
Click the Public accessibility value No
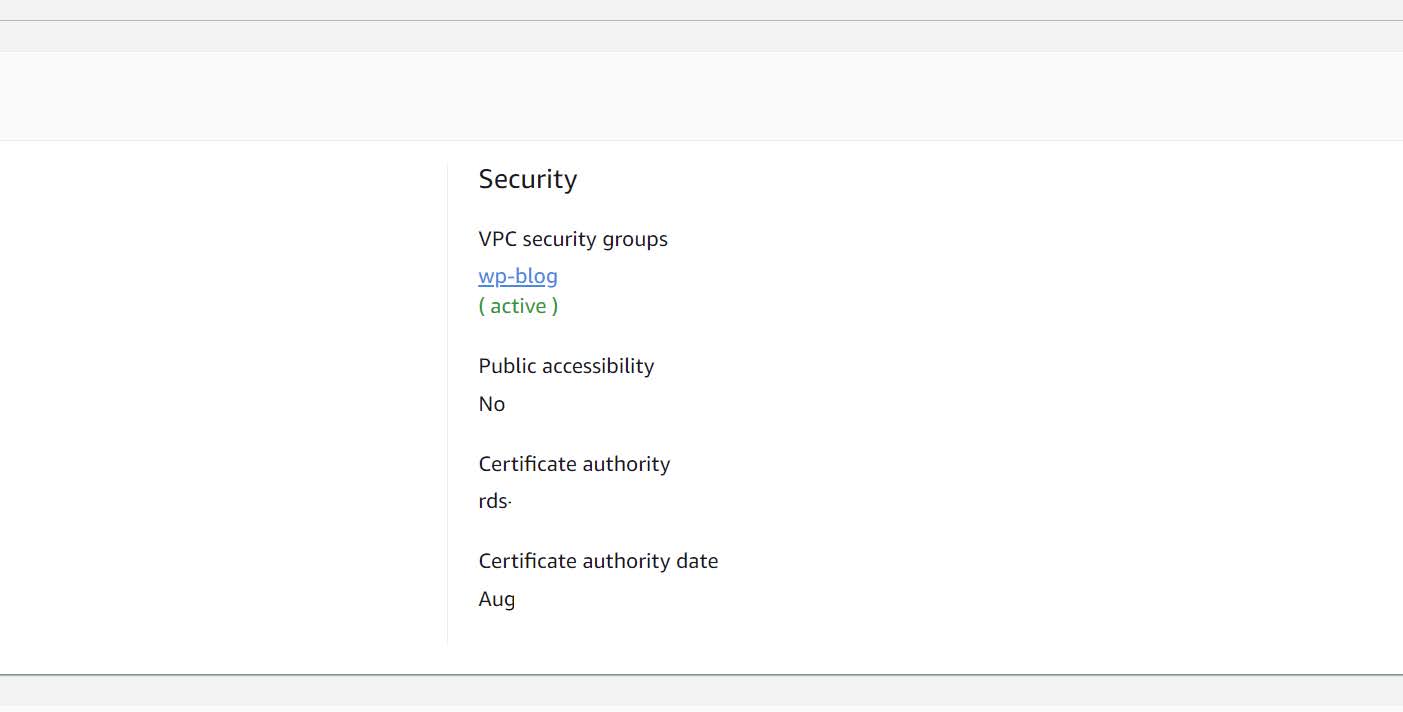pyautogui.click(x=491, y=404)
